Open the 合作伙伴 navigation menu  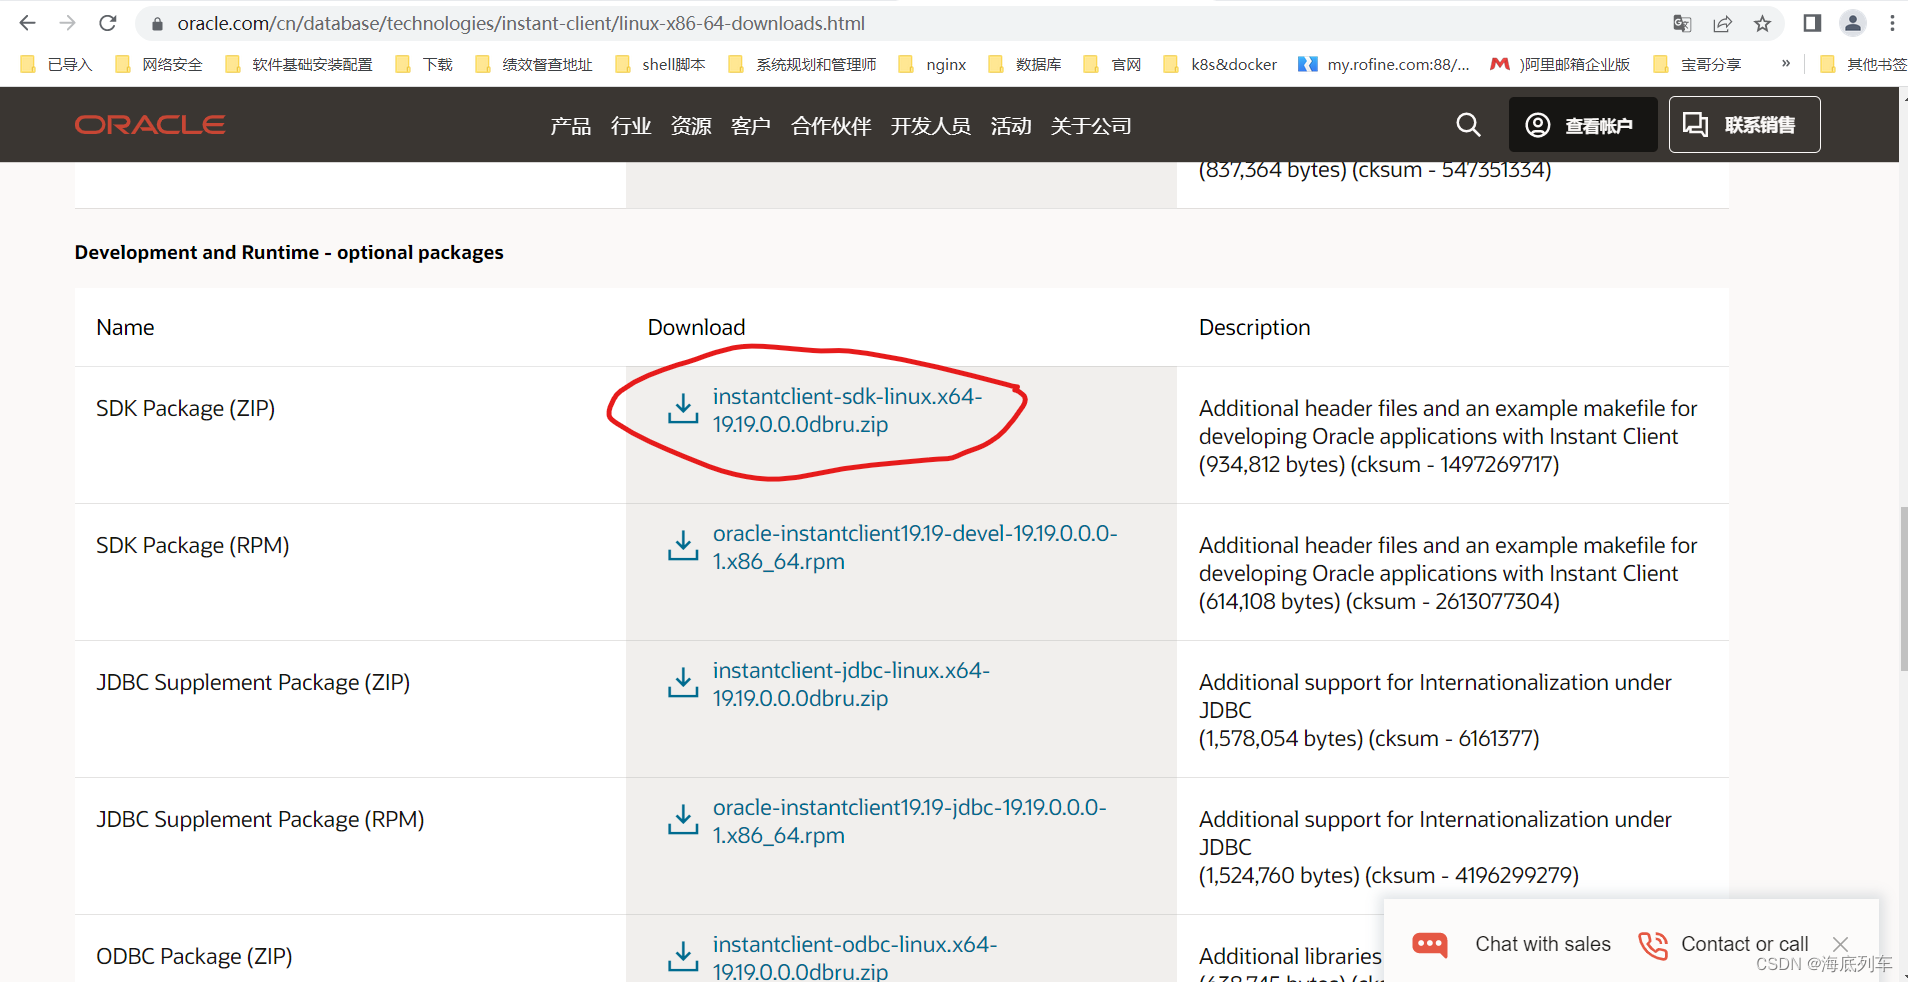click(x=831, y=126)
